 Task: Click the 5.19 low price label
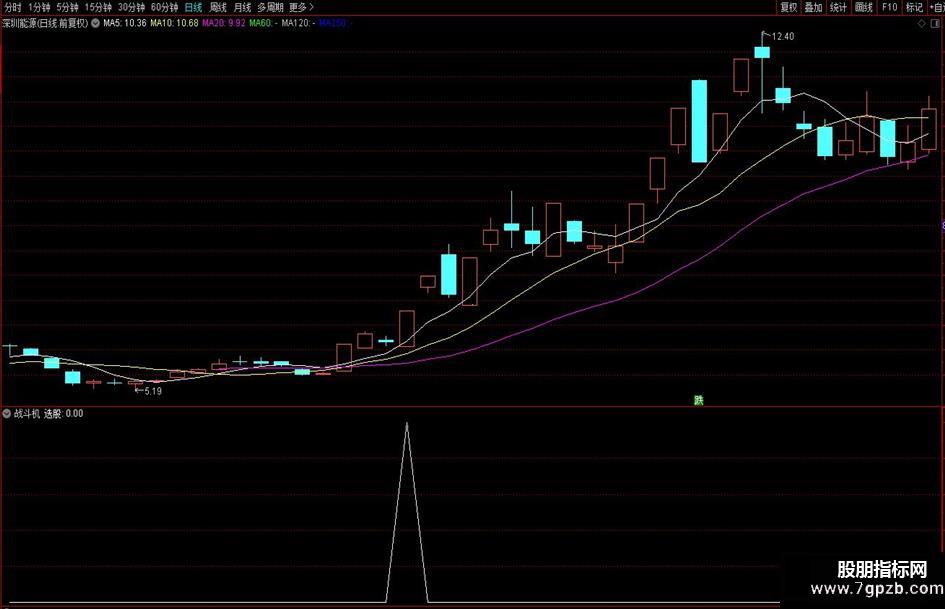click(x=153, y=391)
